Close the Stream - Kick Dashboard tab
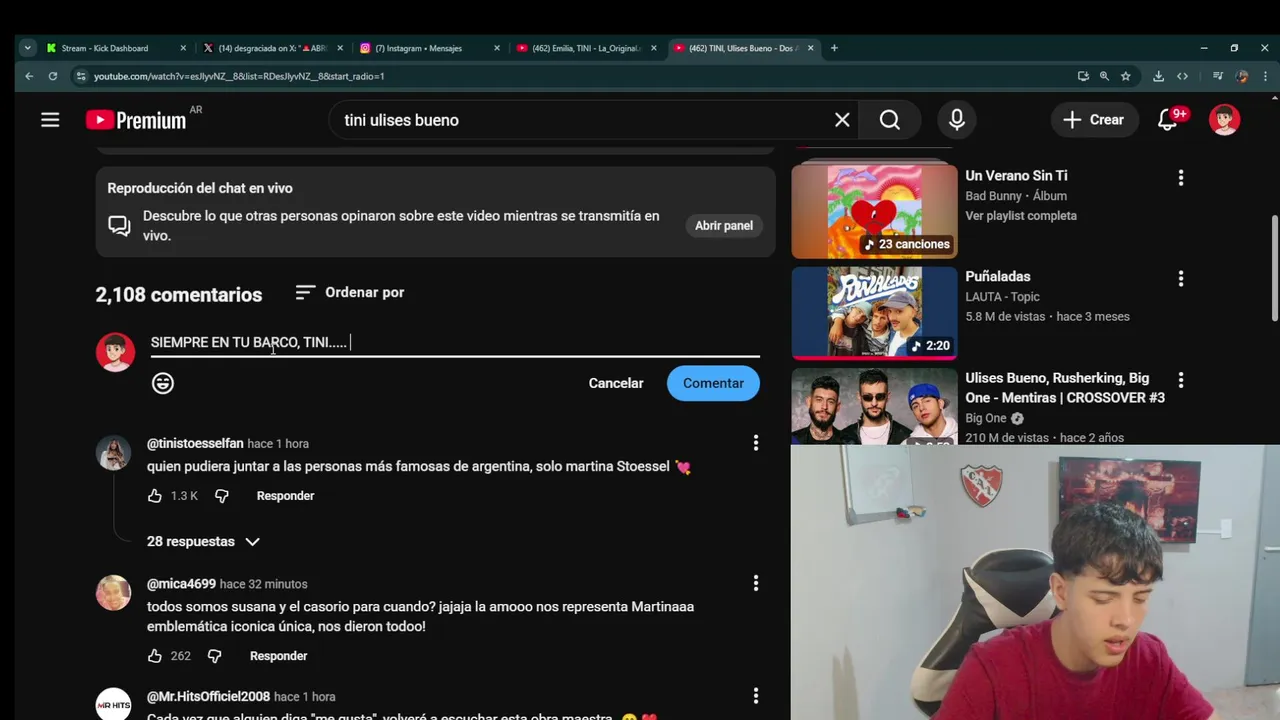Viewport: 1280px width, 720px height. [183, 48]
